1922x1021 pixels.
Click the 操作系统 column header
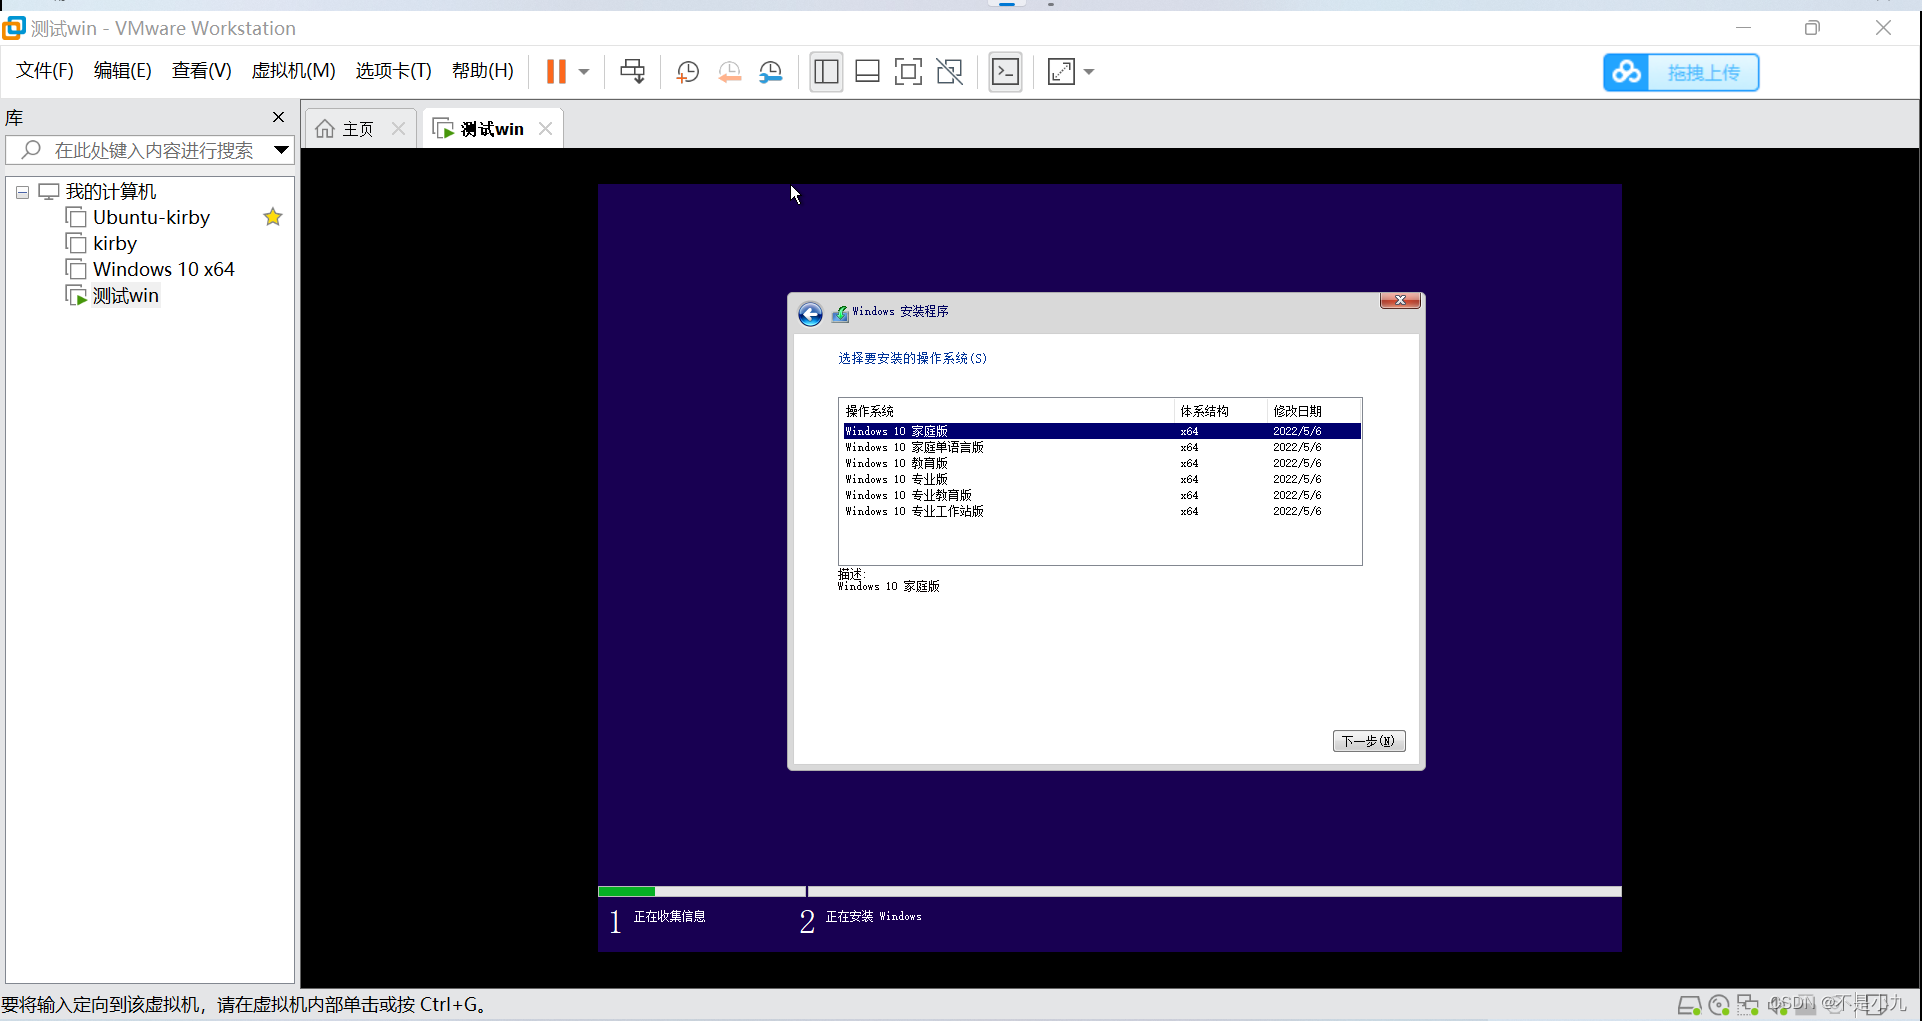coord(1007,411)
